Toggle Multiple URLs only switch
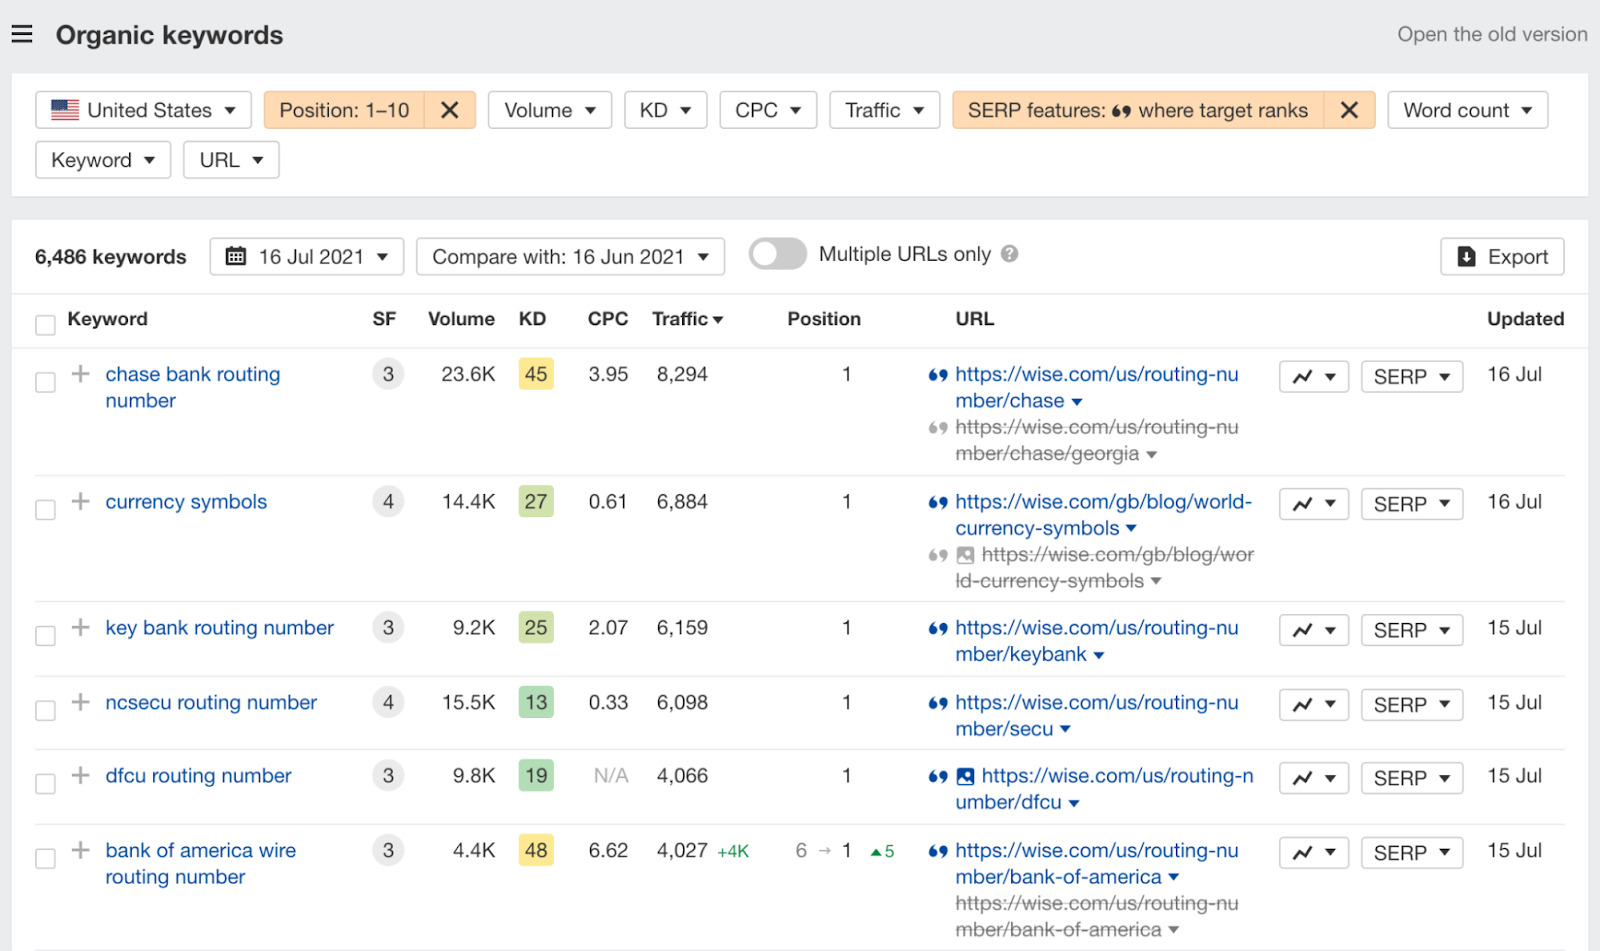 point(778,254)
